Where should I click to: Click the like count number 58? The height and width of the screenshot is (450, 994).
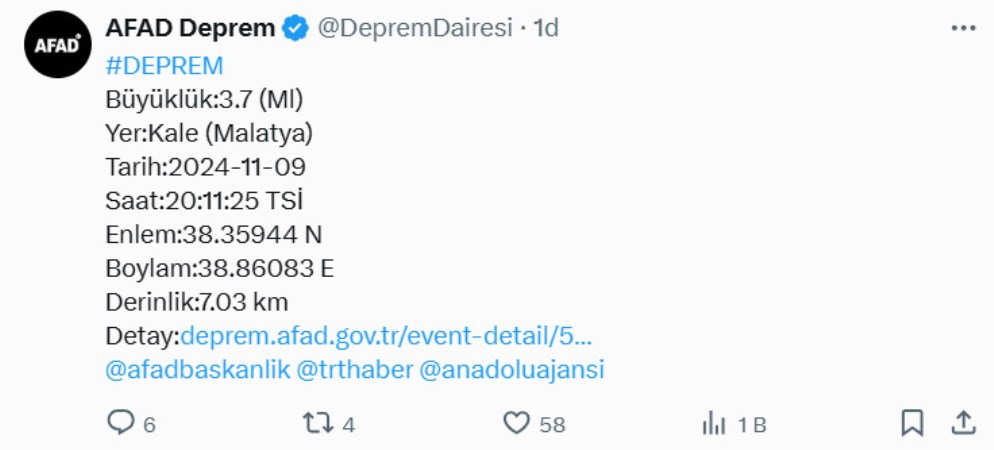[552, 425]
